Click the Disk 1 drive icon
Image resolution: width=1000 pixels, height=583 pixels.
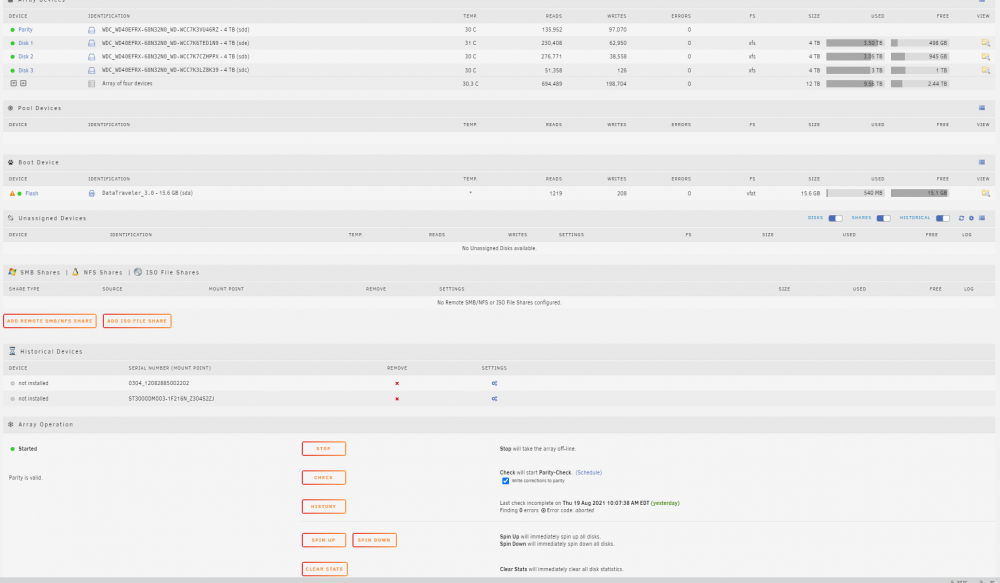coord(91,43)
